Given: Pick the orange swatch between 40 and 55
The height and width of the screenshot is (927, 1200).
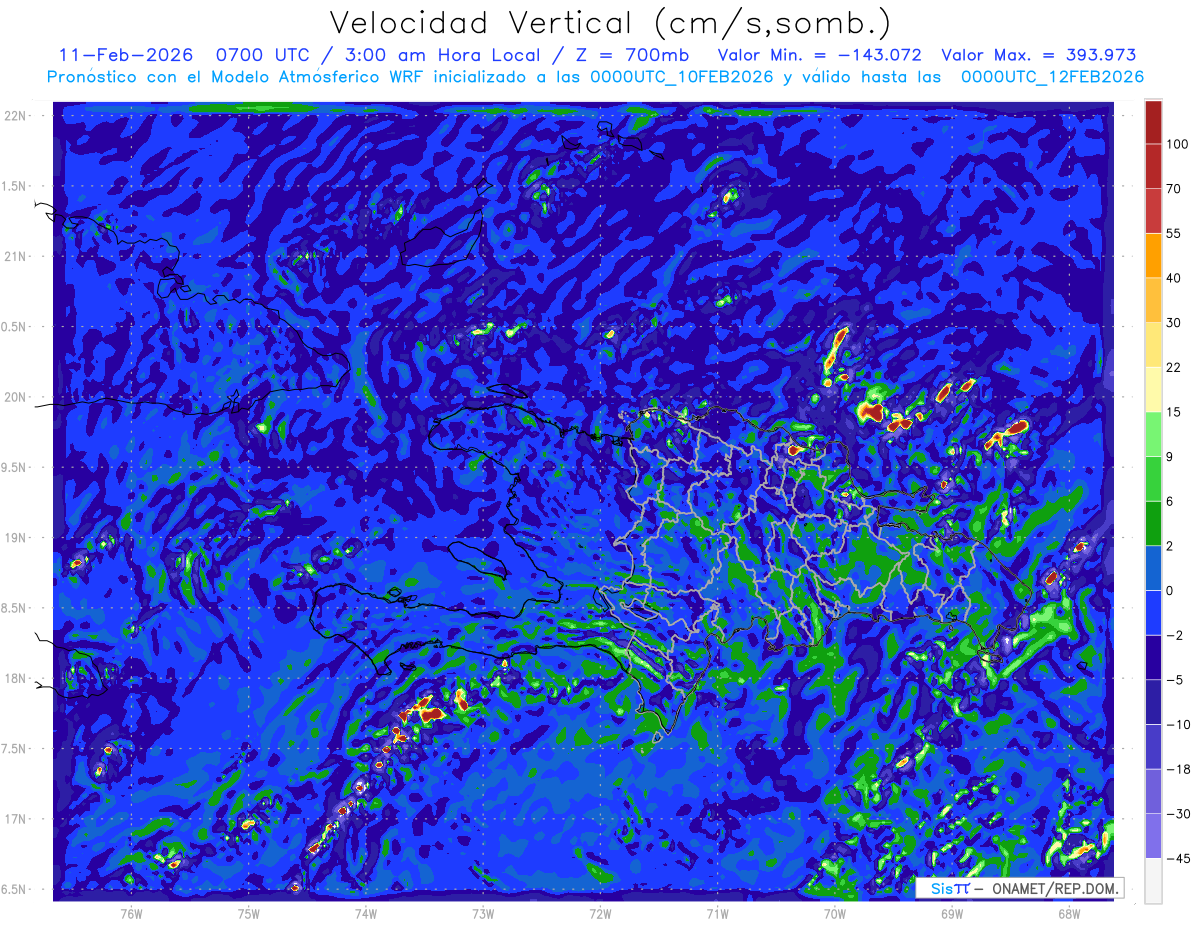Looking at the screenshot, I should 1153,255.
